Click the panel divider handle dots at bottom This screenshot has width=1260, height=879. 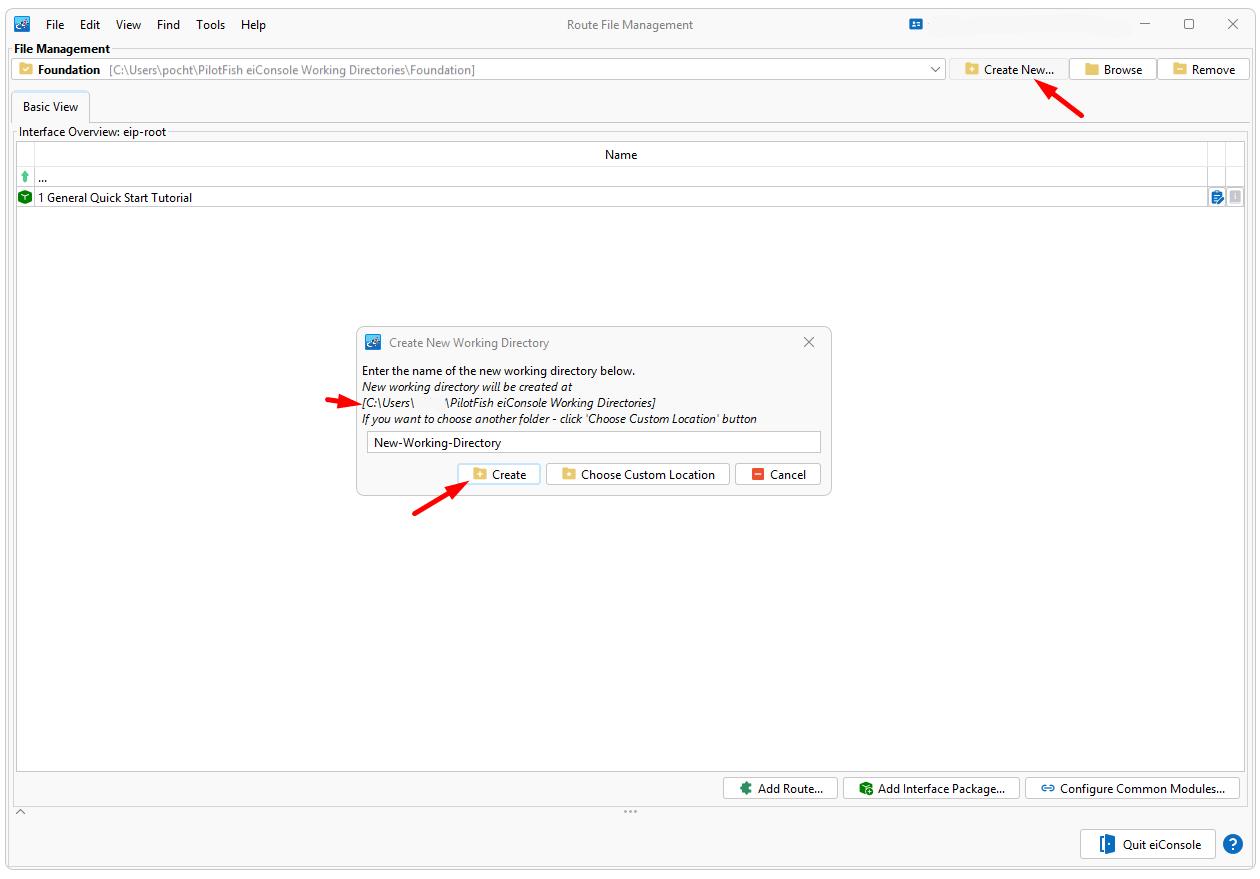point(630,811)
